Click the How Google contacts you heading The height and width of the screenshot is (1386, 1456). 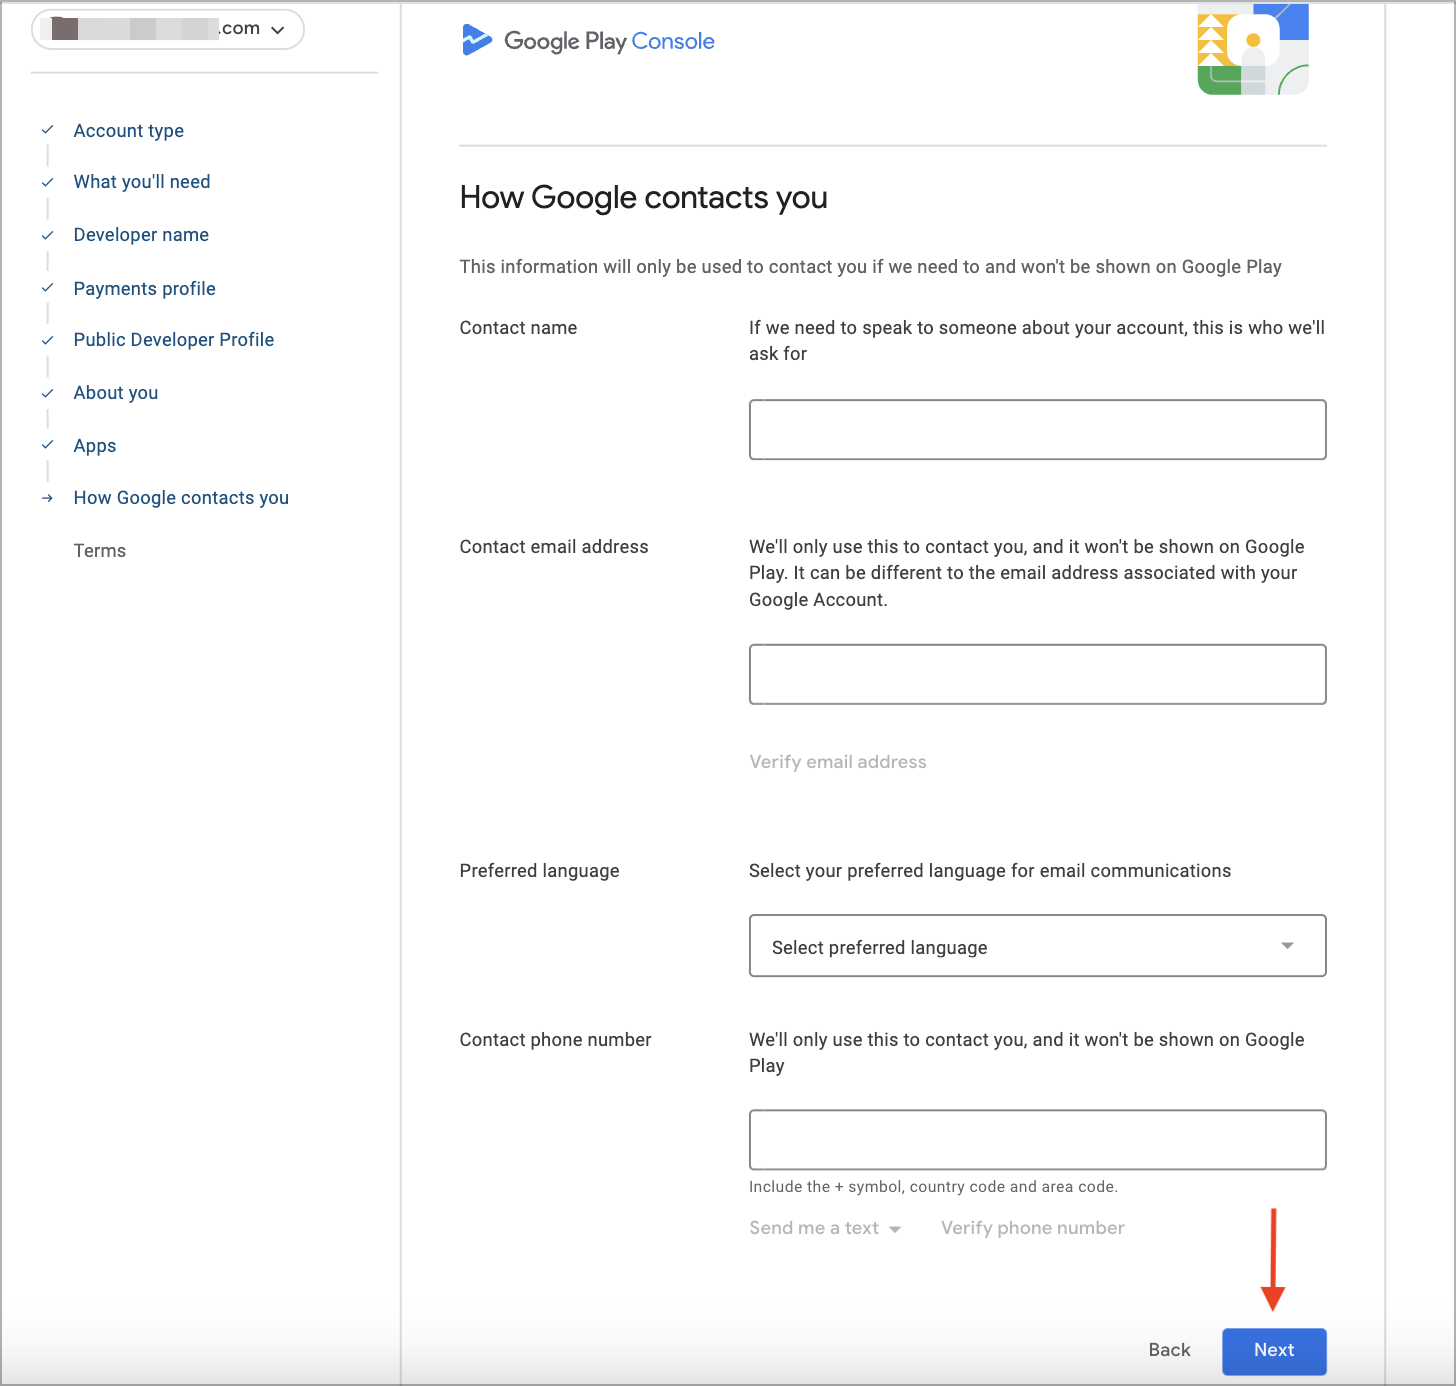pos(644,198)
